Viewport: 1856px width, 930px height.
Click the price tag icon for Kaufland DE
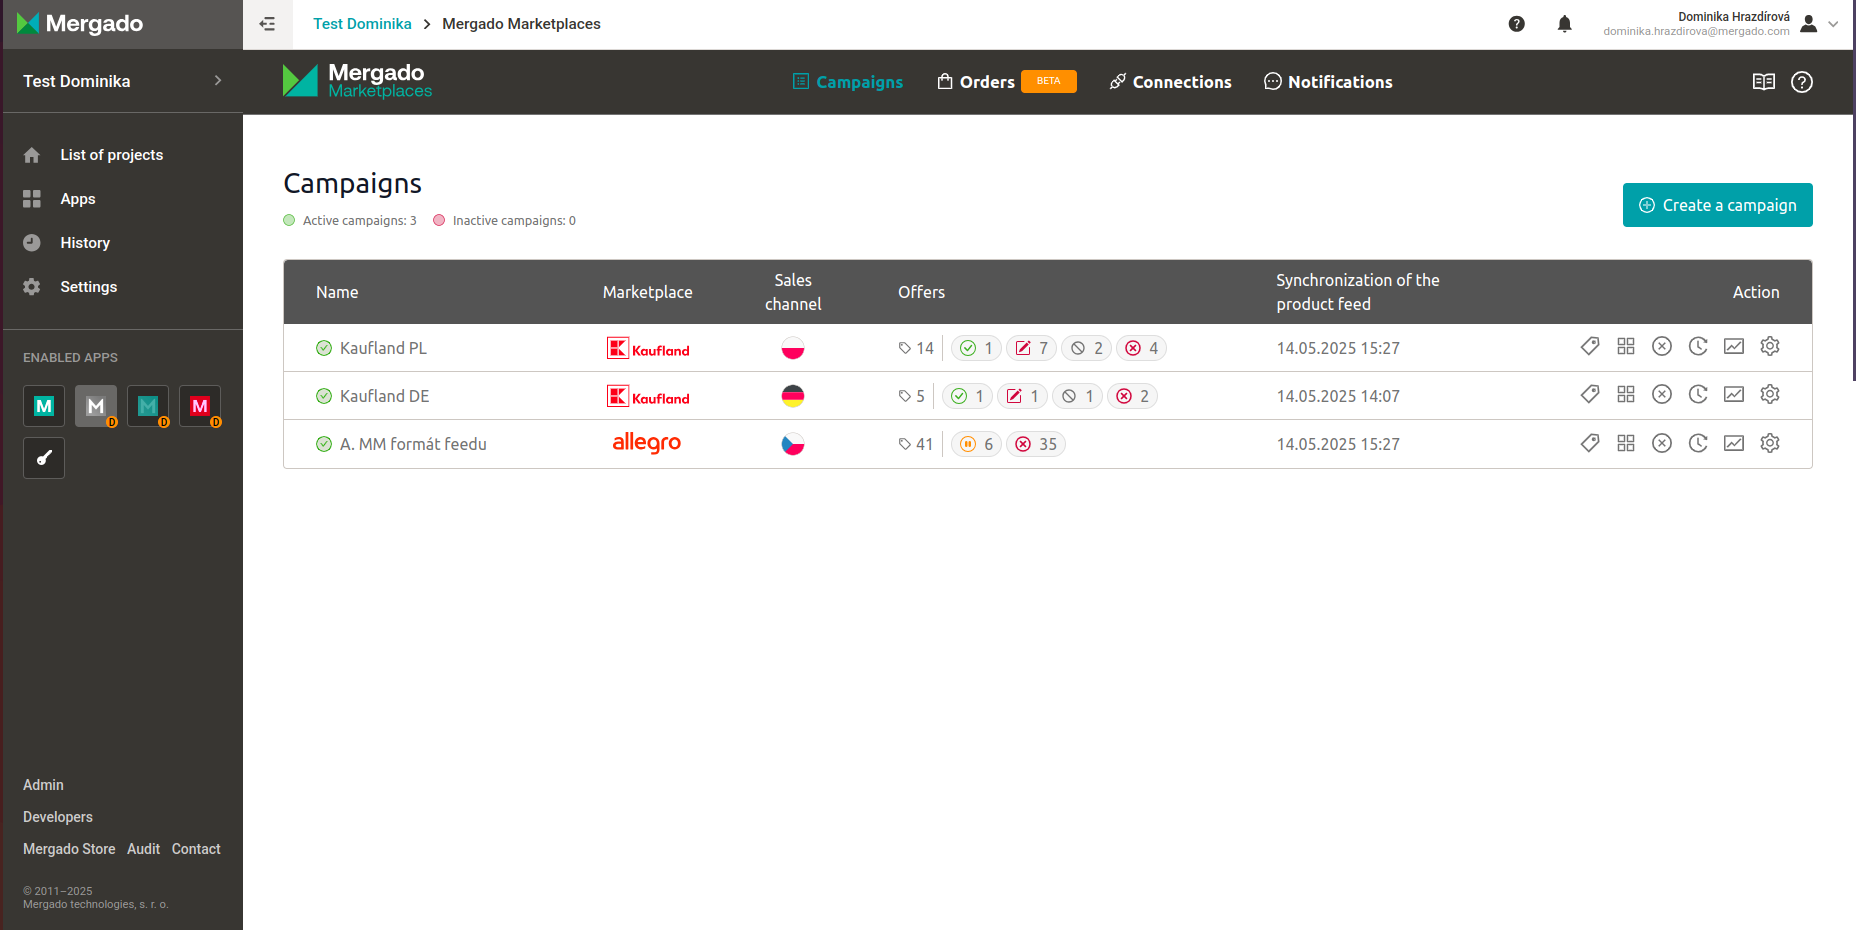(x=1589, y=395)
